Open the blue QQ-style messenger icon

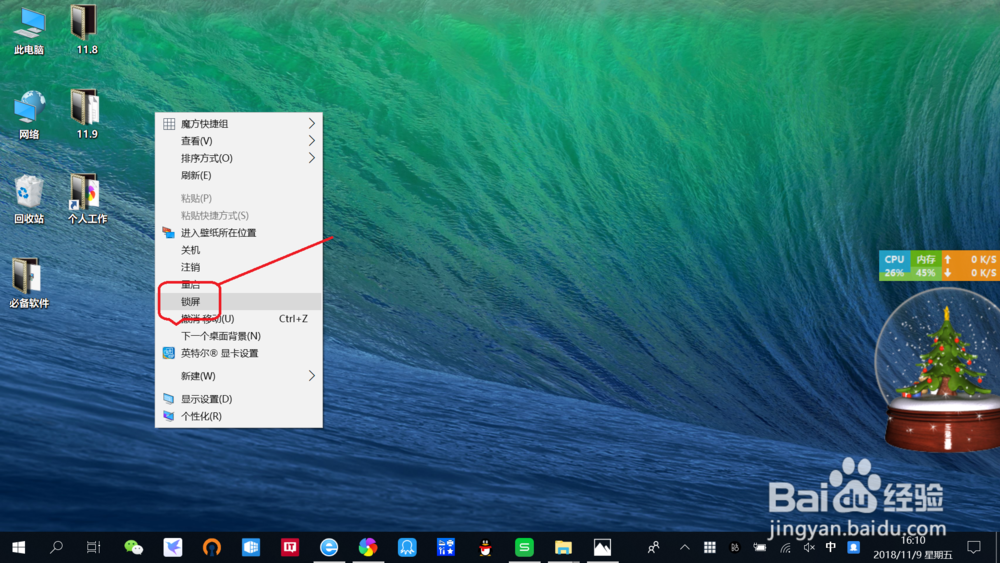407,547
